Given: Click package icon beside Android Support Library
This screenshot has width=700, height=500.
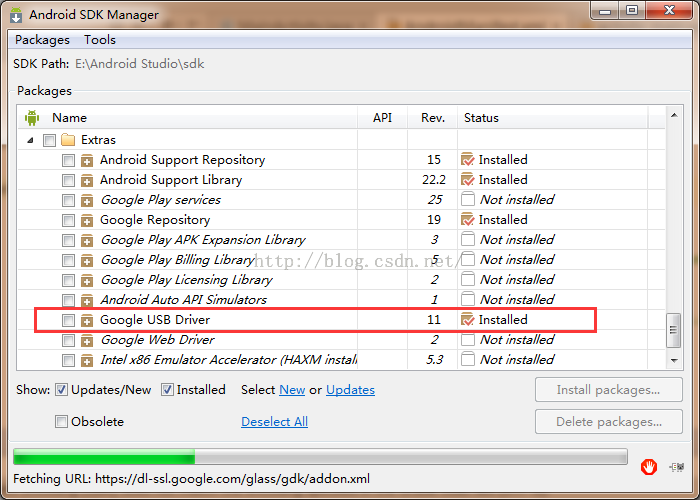Looking at the screenshot, I should [x=87, y=180].
